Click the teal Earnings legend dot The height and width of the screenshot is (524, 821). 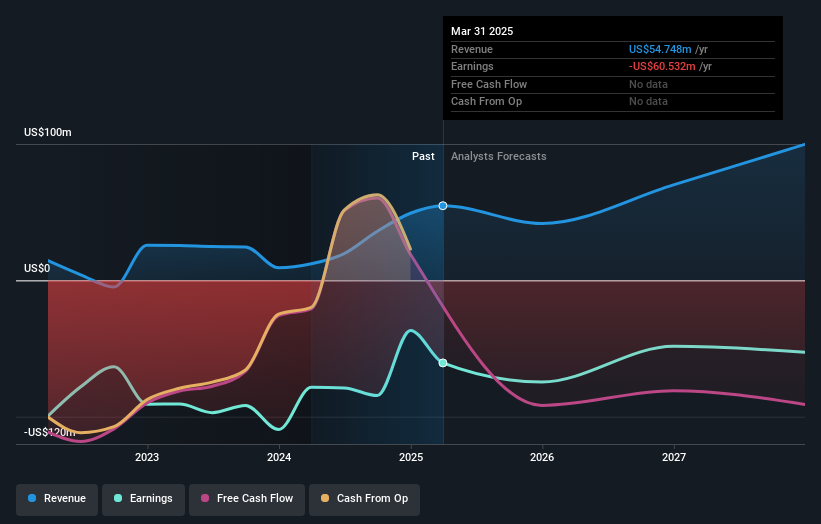coord(118,498)
